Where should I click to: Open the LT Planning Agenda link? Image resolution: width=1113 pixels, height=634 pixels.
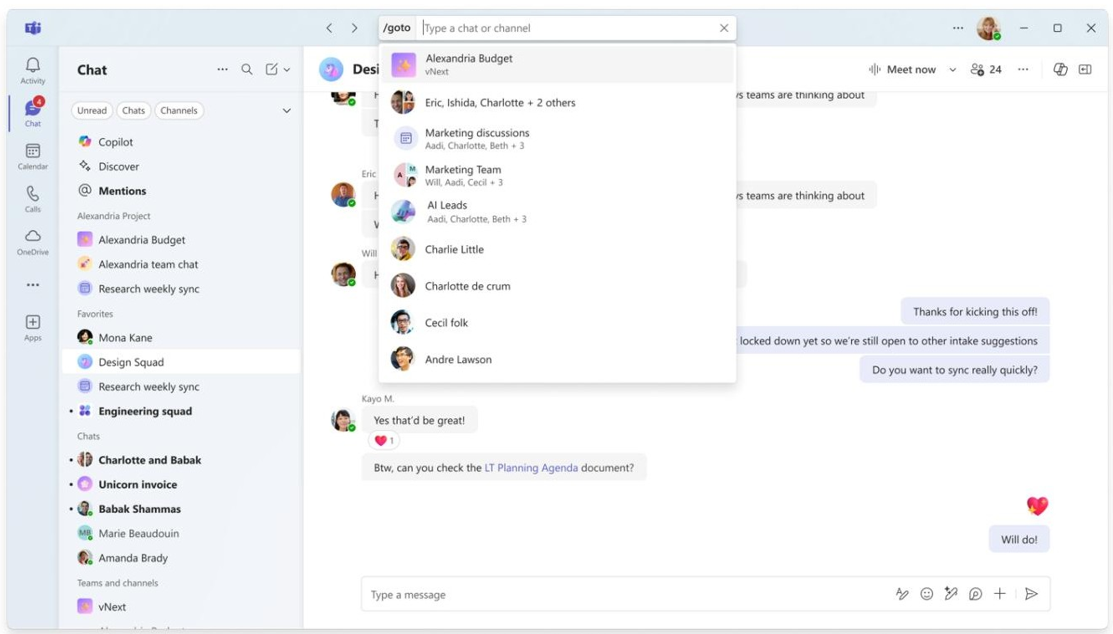click(531, 468)
